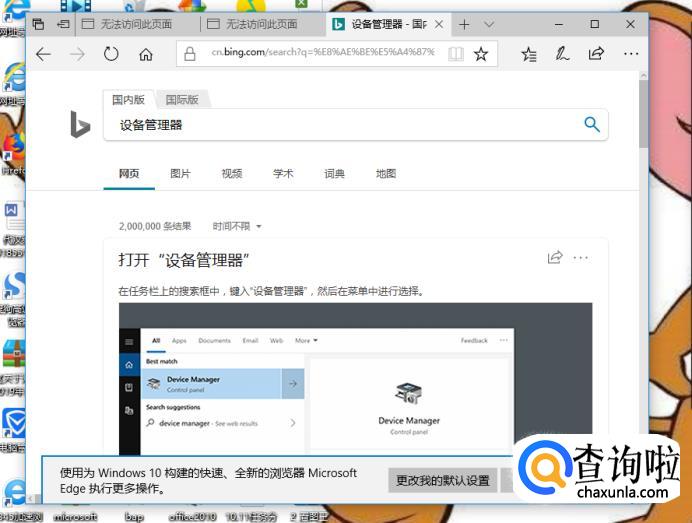Open the browser home page

click(x=146, y=54)
